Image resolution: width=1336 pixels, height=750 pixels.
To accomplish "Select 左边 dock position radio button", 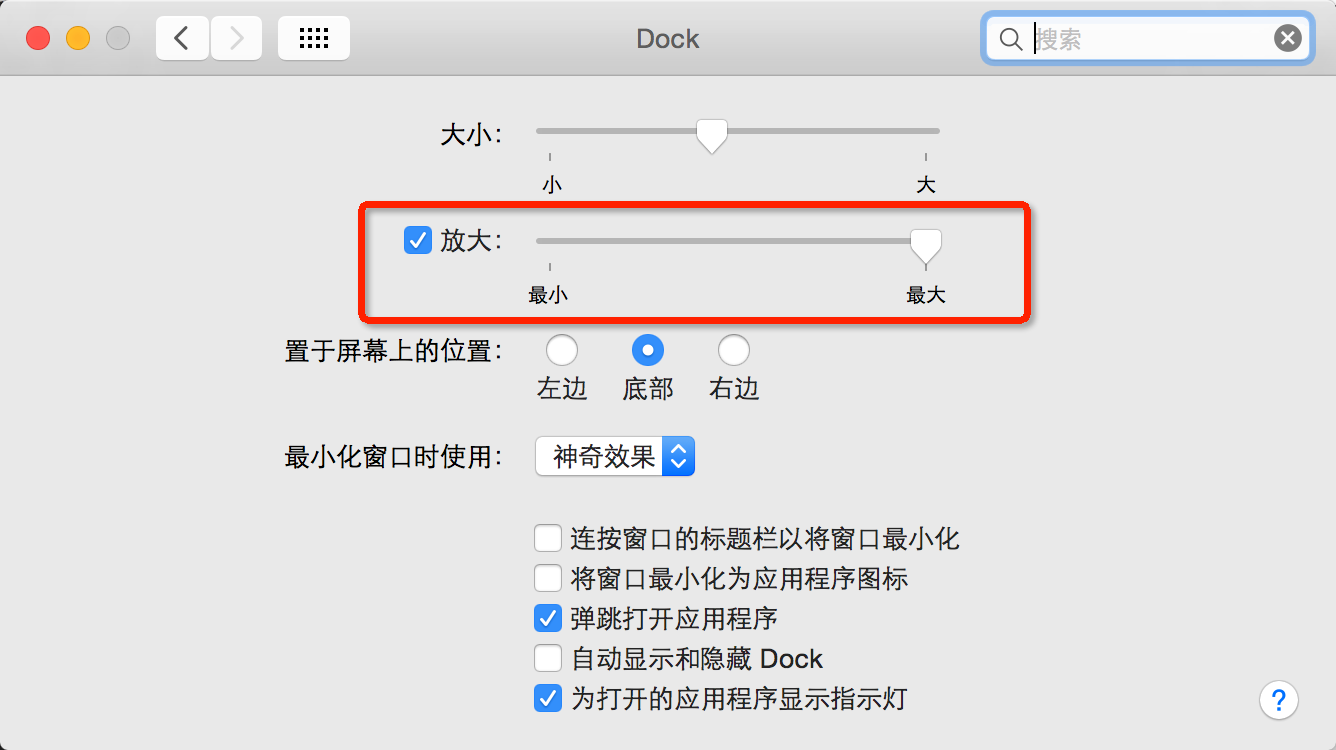I will 562,350.
